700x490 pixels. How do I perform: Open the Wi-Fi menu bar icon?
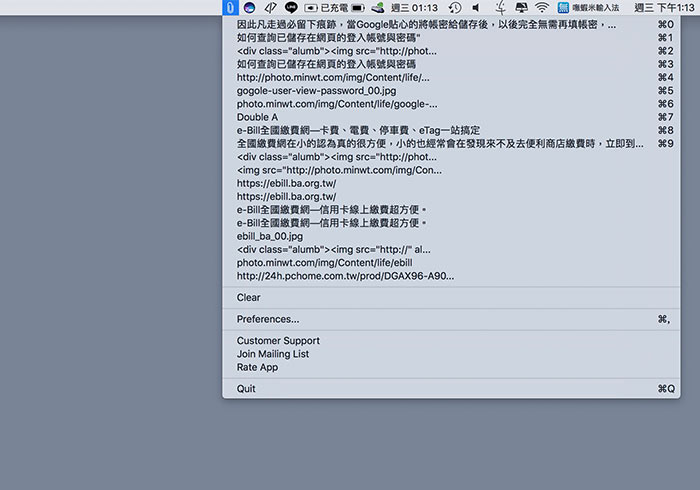tap(542, 8)
